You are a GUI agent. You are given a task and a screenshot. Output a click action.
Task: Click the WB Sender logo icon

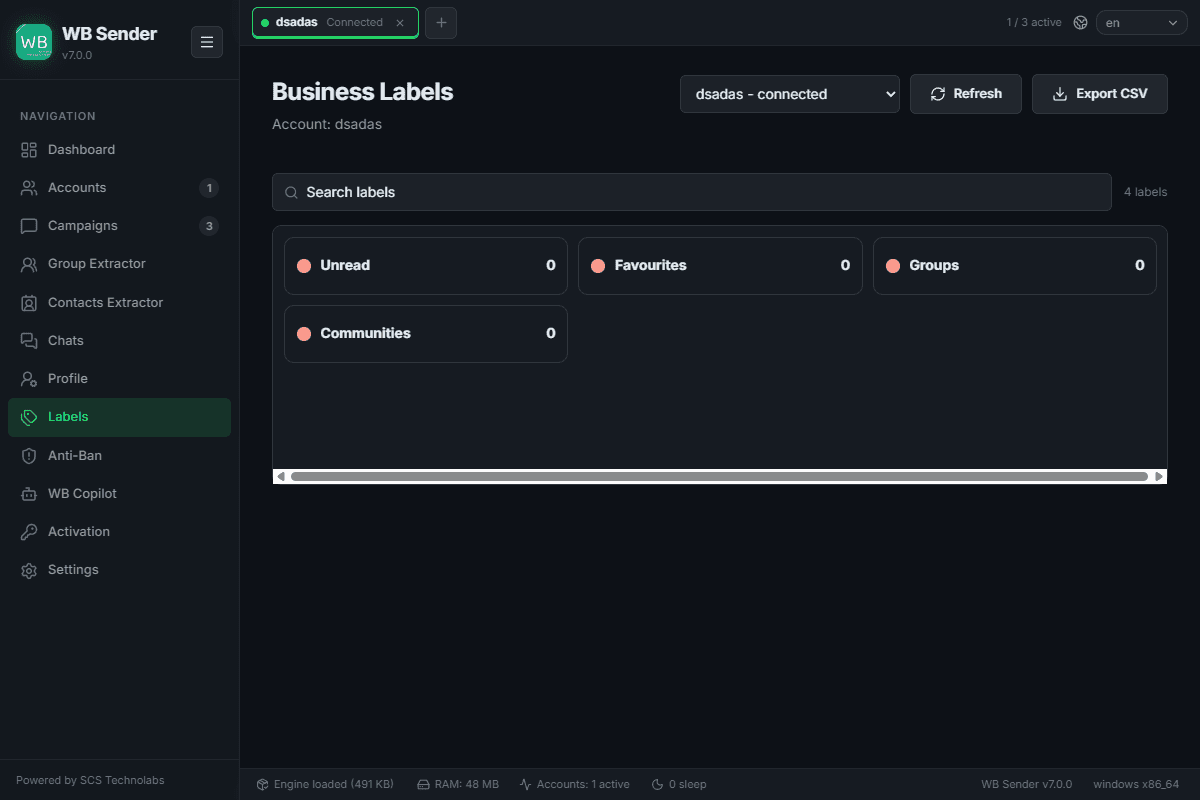[34, 42]
